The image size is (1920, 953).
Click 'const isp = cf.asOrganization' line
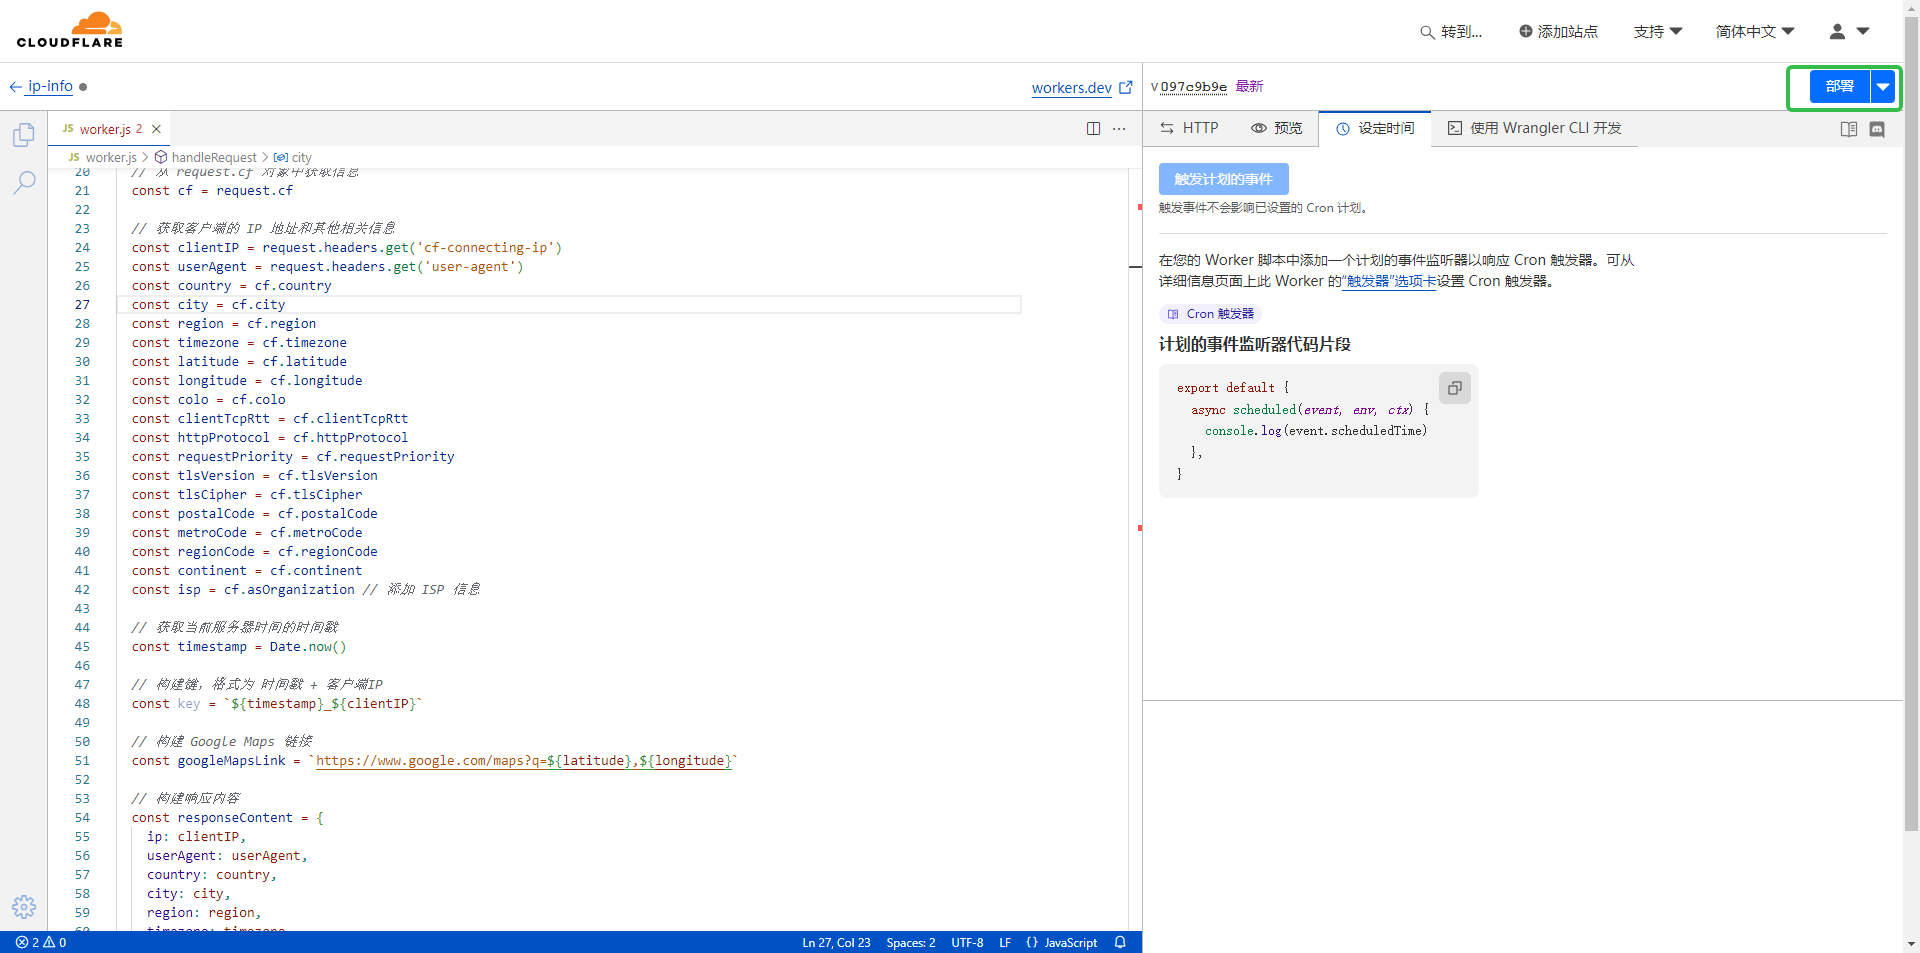(243, 590)
